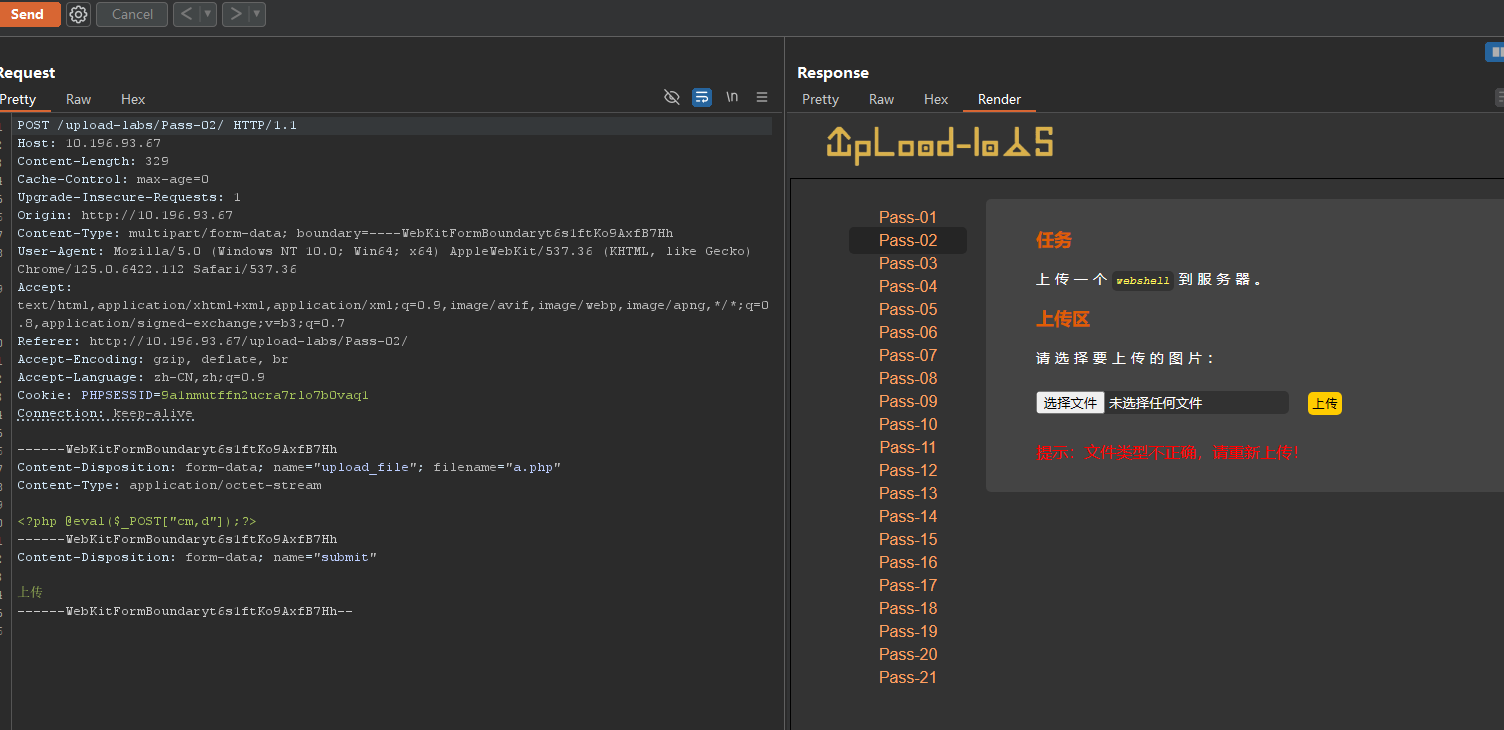Go forward to the next request
This screenshot has width=1504, height=730.
234,14
